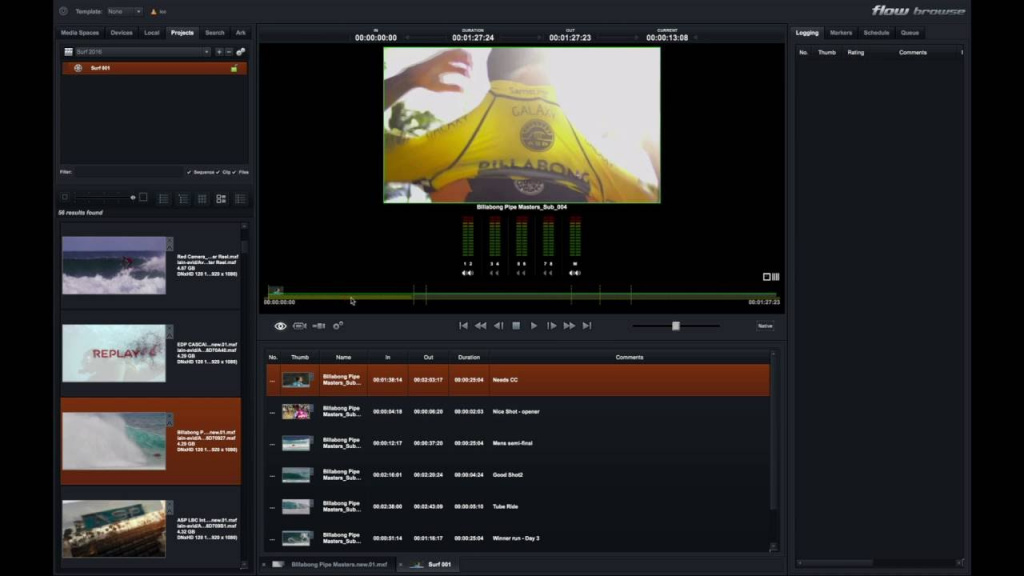Switch to the Markers panel tab
Image resolution: width=1024 pixels, height=576 pixels.
[x=840, y=33]
